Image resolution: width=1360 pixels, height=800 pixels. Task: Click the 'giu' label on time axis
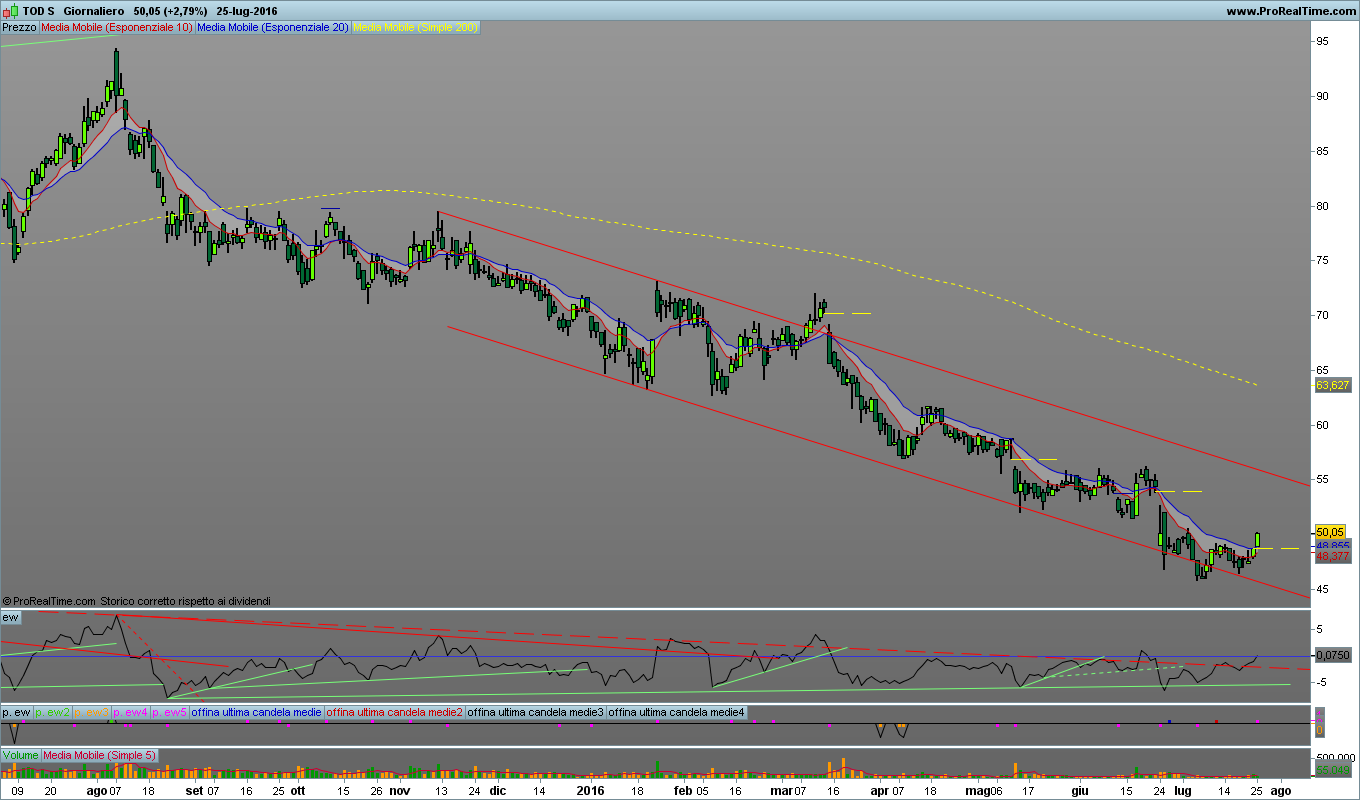click(x=1079, y=790)
